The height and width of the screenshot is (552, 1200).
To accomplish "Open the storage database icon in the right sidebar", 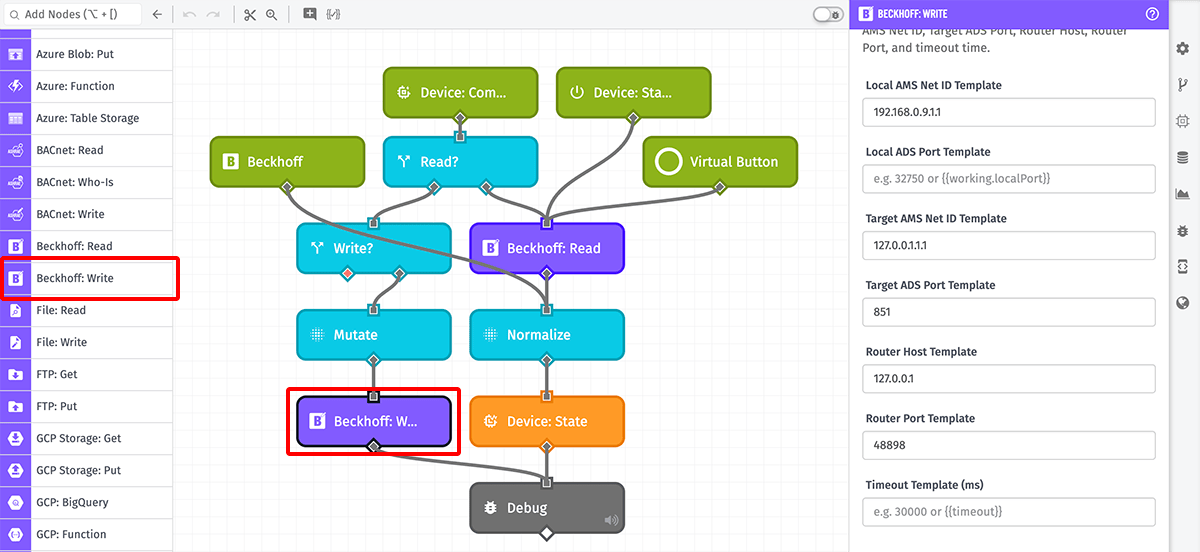I will pos(1183,157).
